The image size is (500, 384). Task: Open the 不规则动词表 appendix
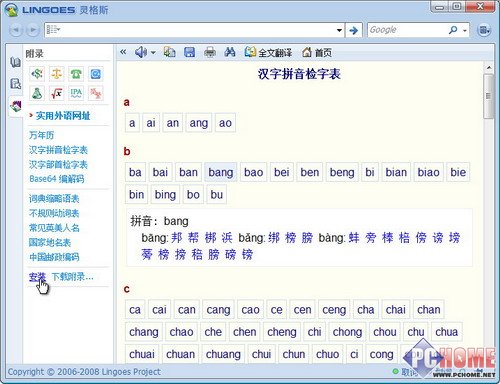pos(54,213)
